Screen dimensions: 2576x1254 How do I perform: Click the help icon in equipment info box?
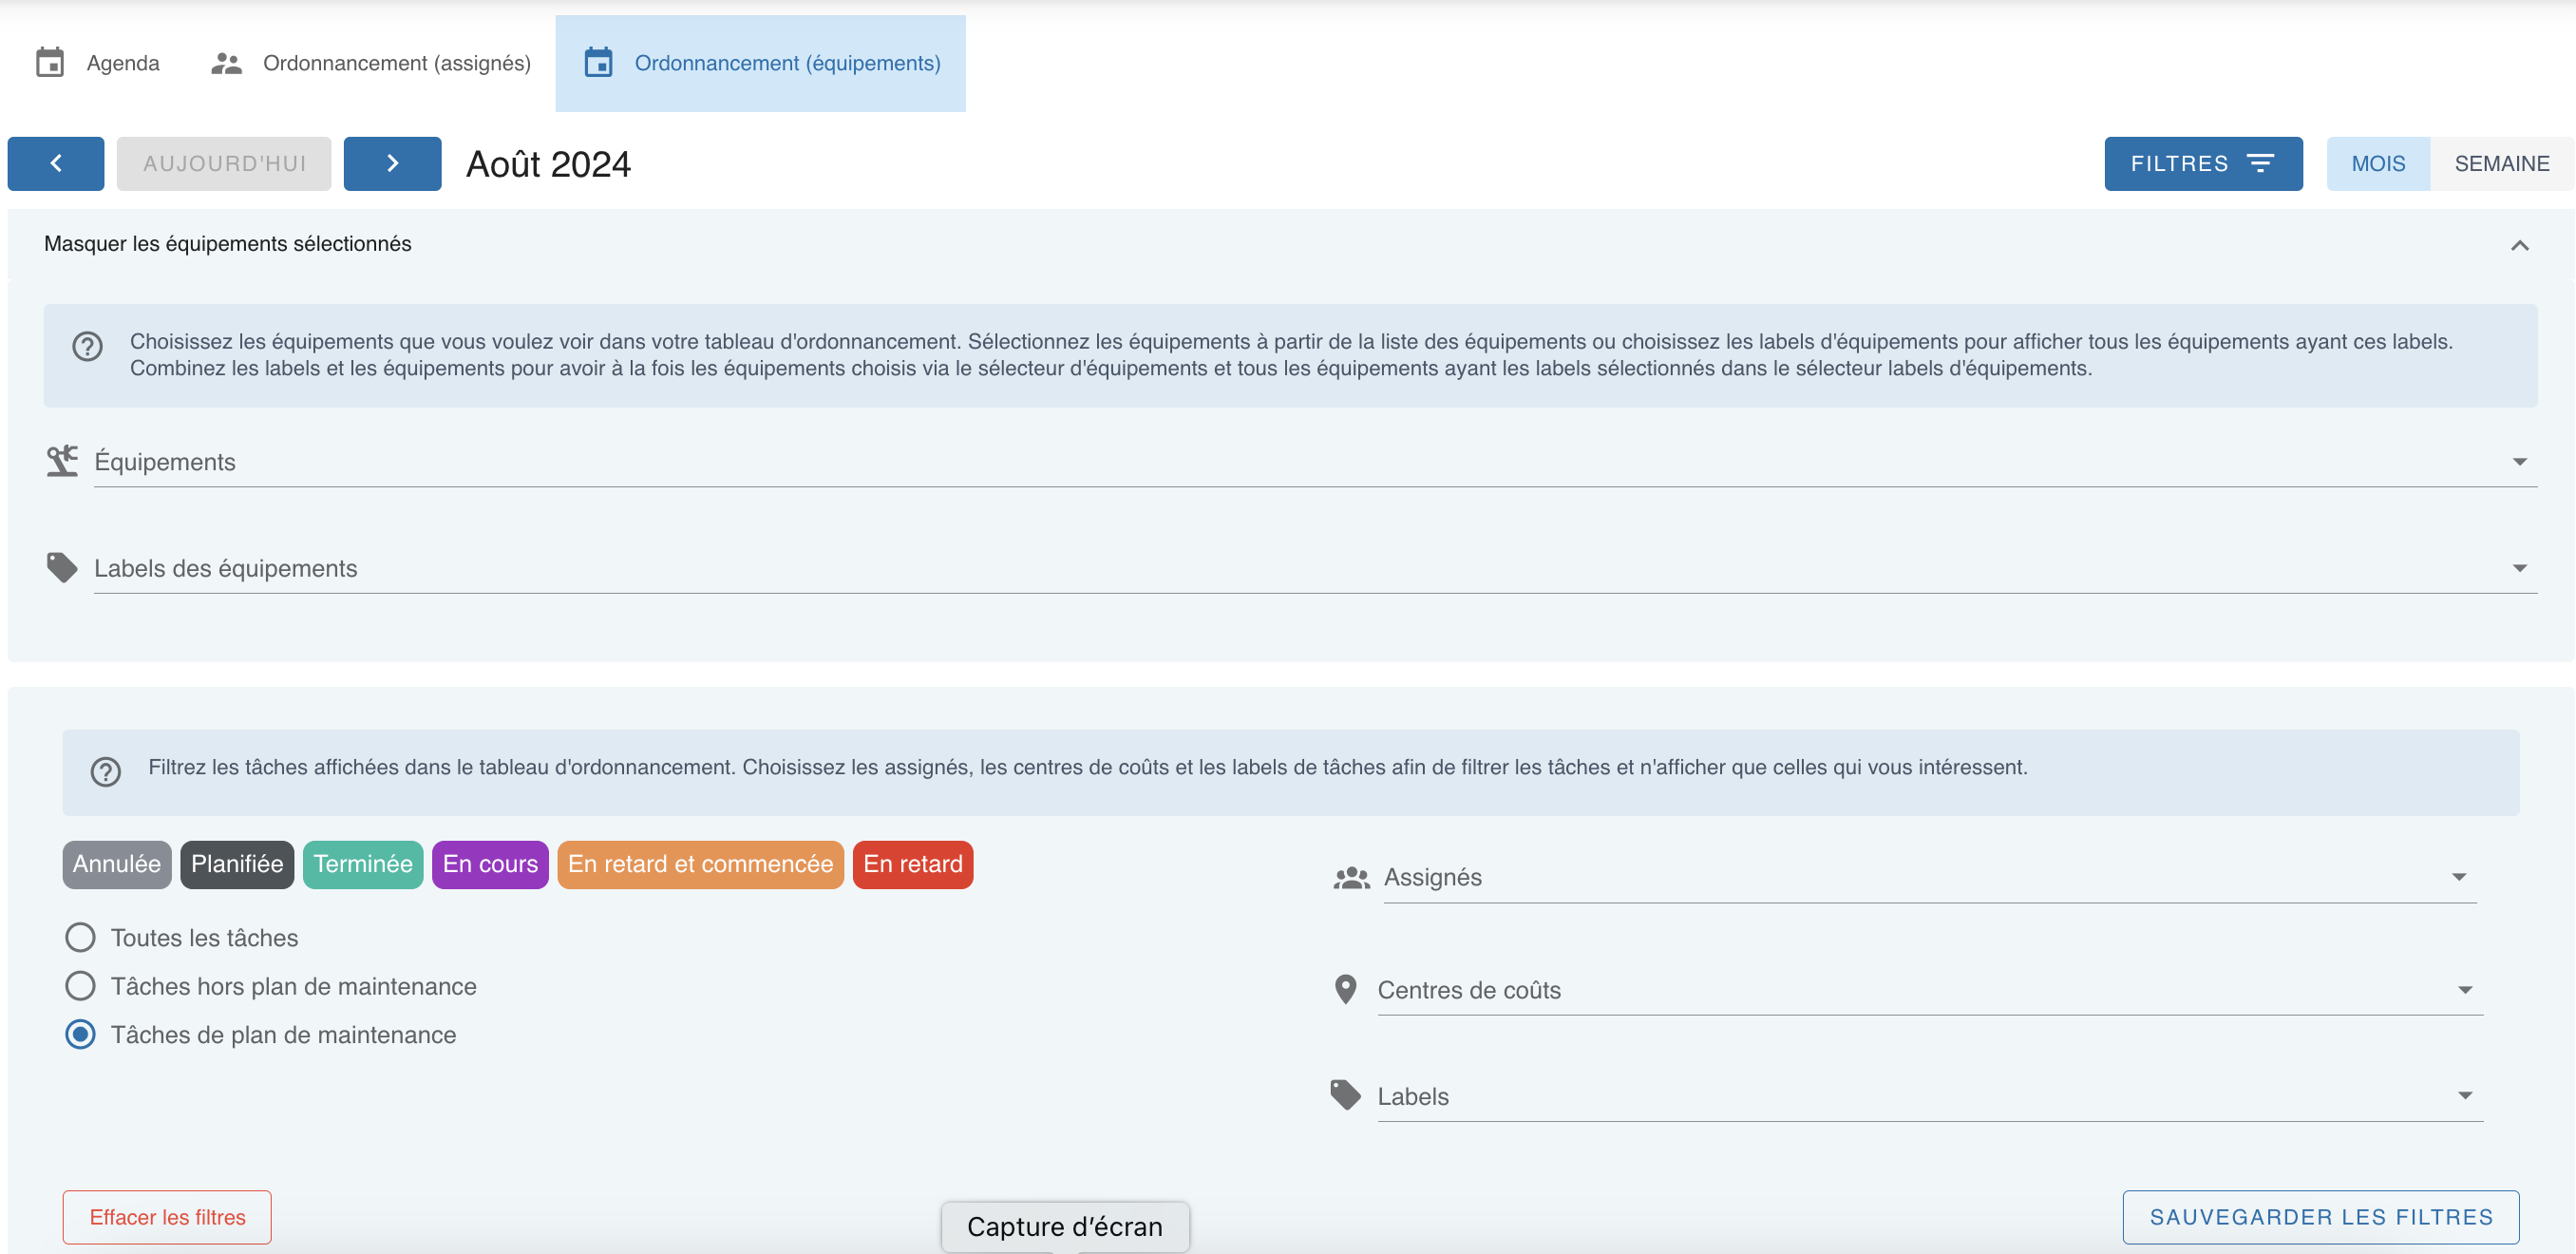point(88,346)
